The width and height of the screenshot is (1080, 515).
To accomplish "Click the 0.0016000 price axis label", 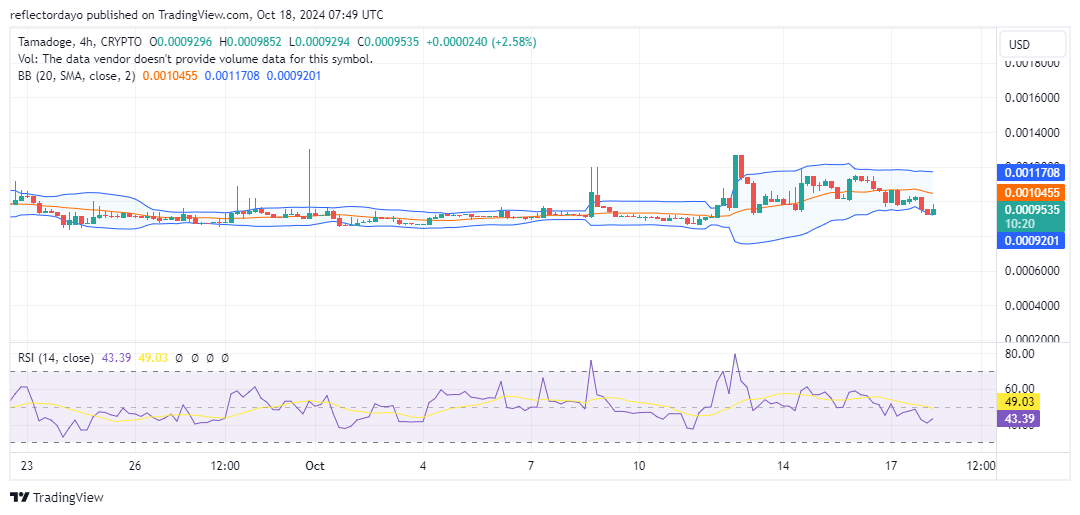I will 1031,98.
